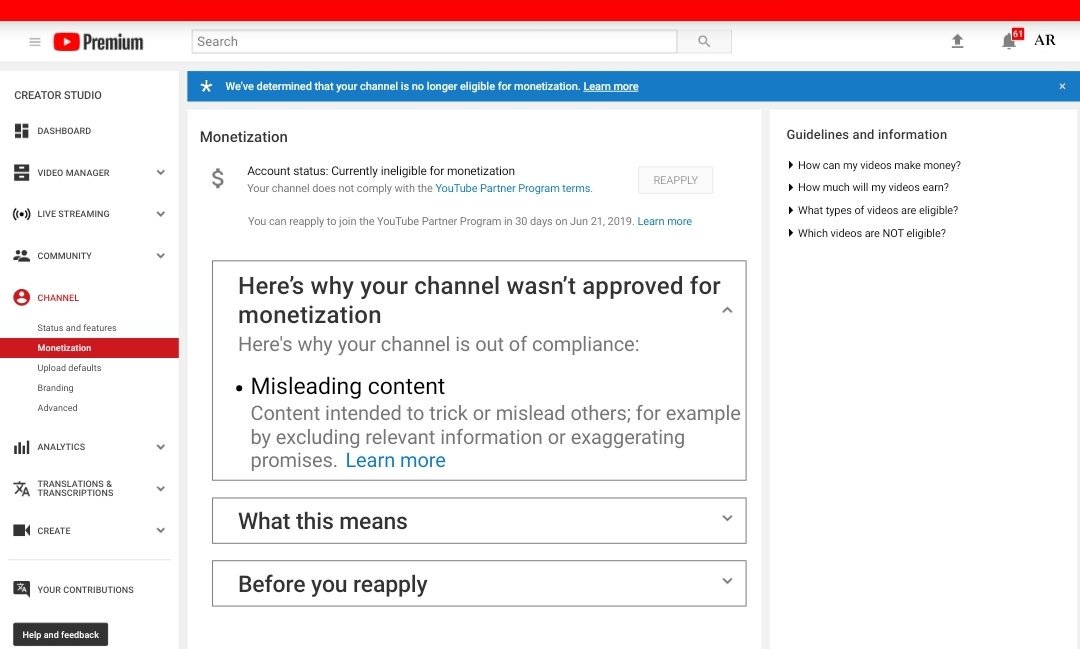Expand How can my videos make money
1080x649 pixels.
pyautogui.click(x=874, y=165)
